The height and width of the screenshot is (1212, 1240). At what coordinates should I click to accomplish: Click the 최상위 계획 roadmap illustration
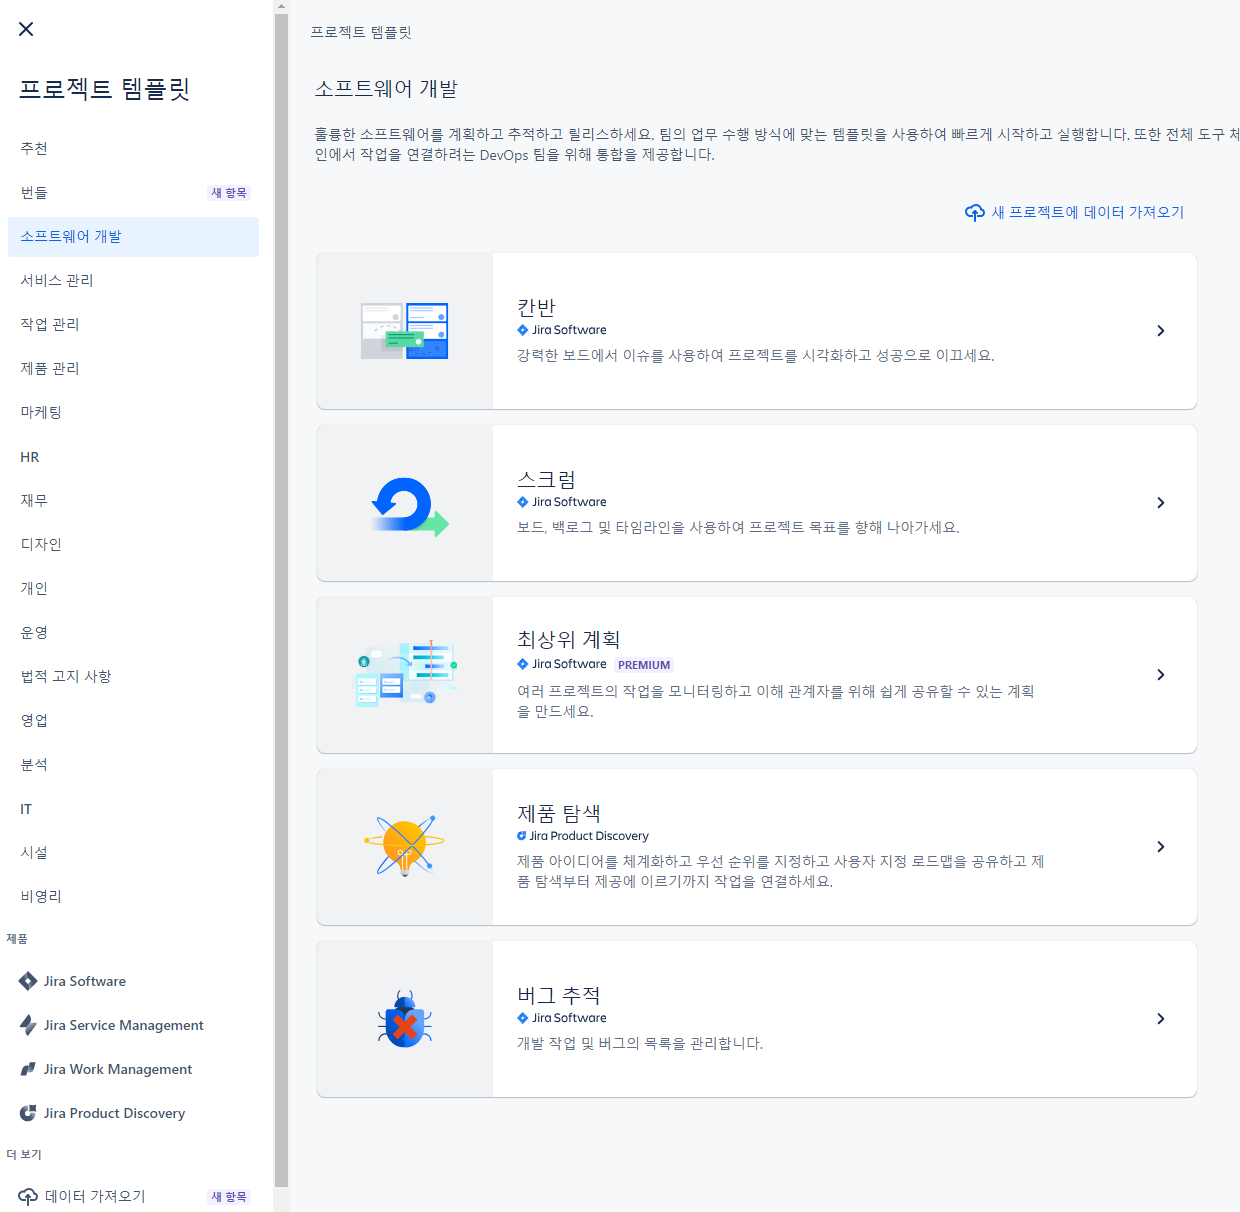point(406,674)
